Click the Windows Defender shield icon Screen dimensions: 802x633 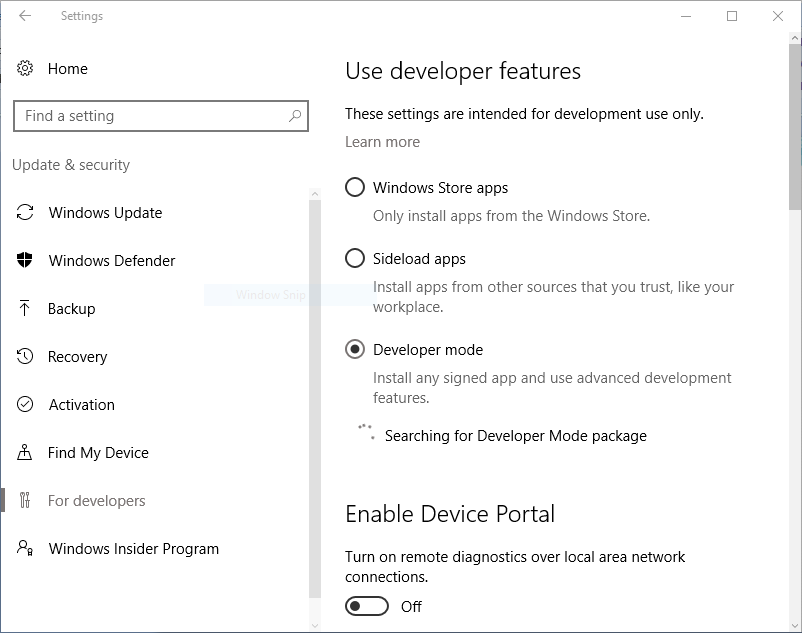(25, 260)
